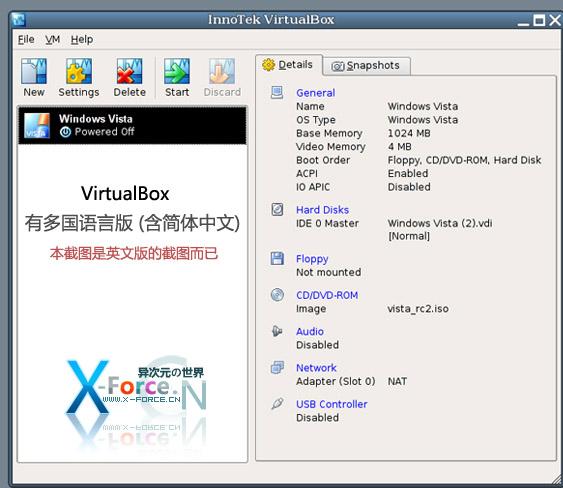Click the Floppy Not mounted text
563x488 pixels.
click(x=329, y=272)
